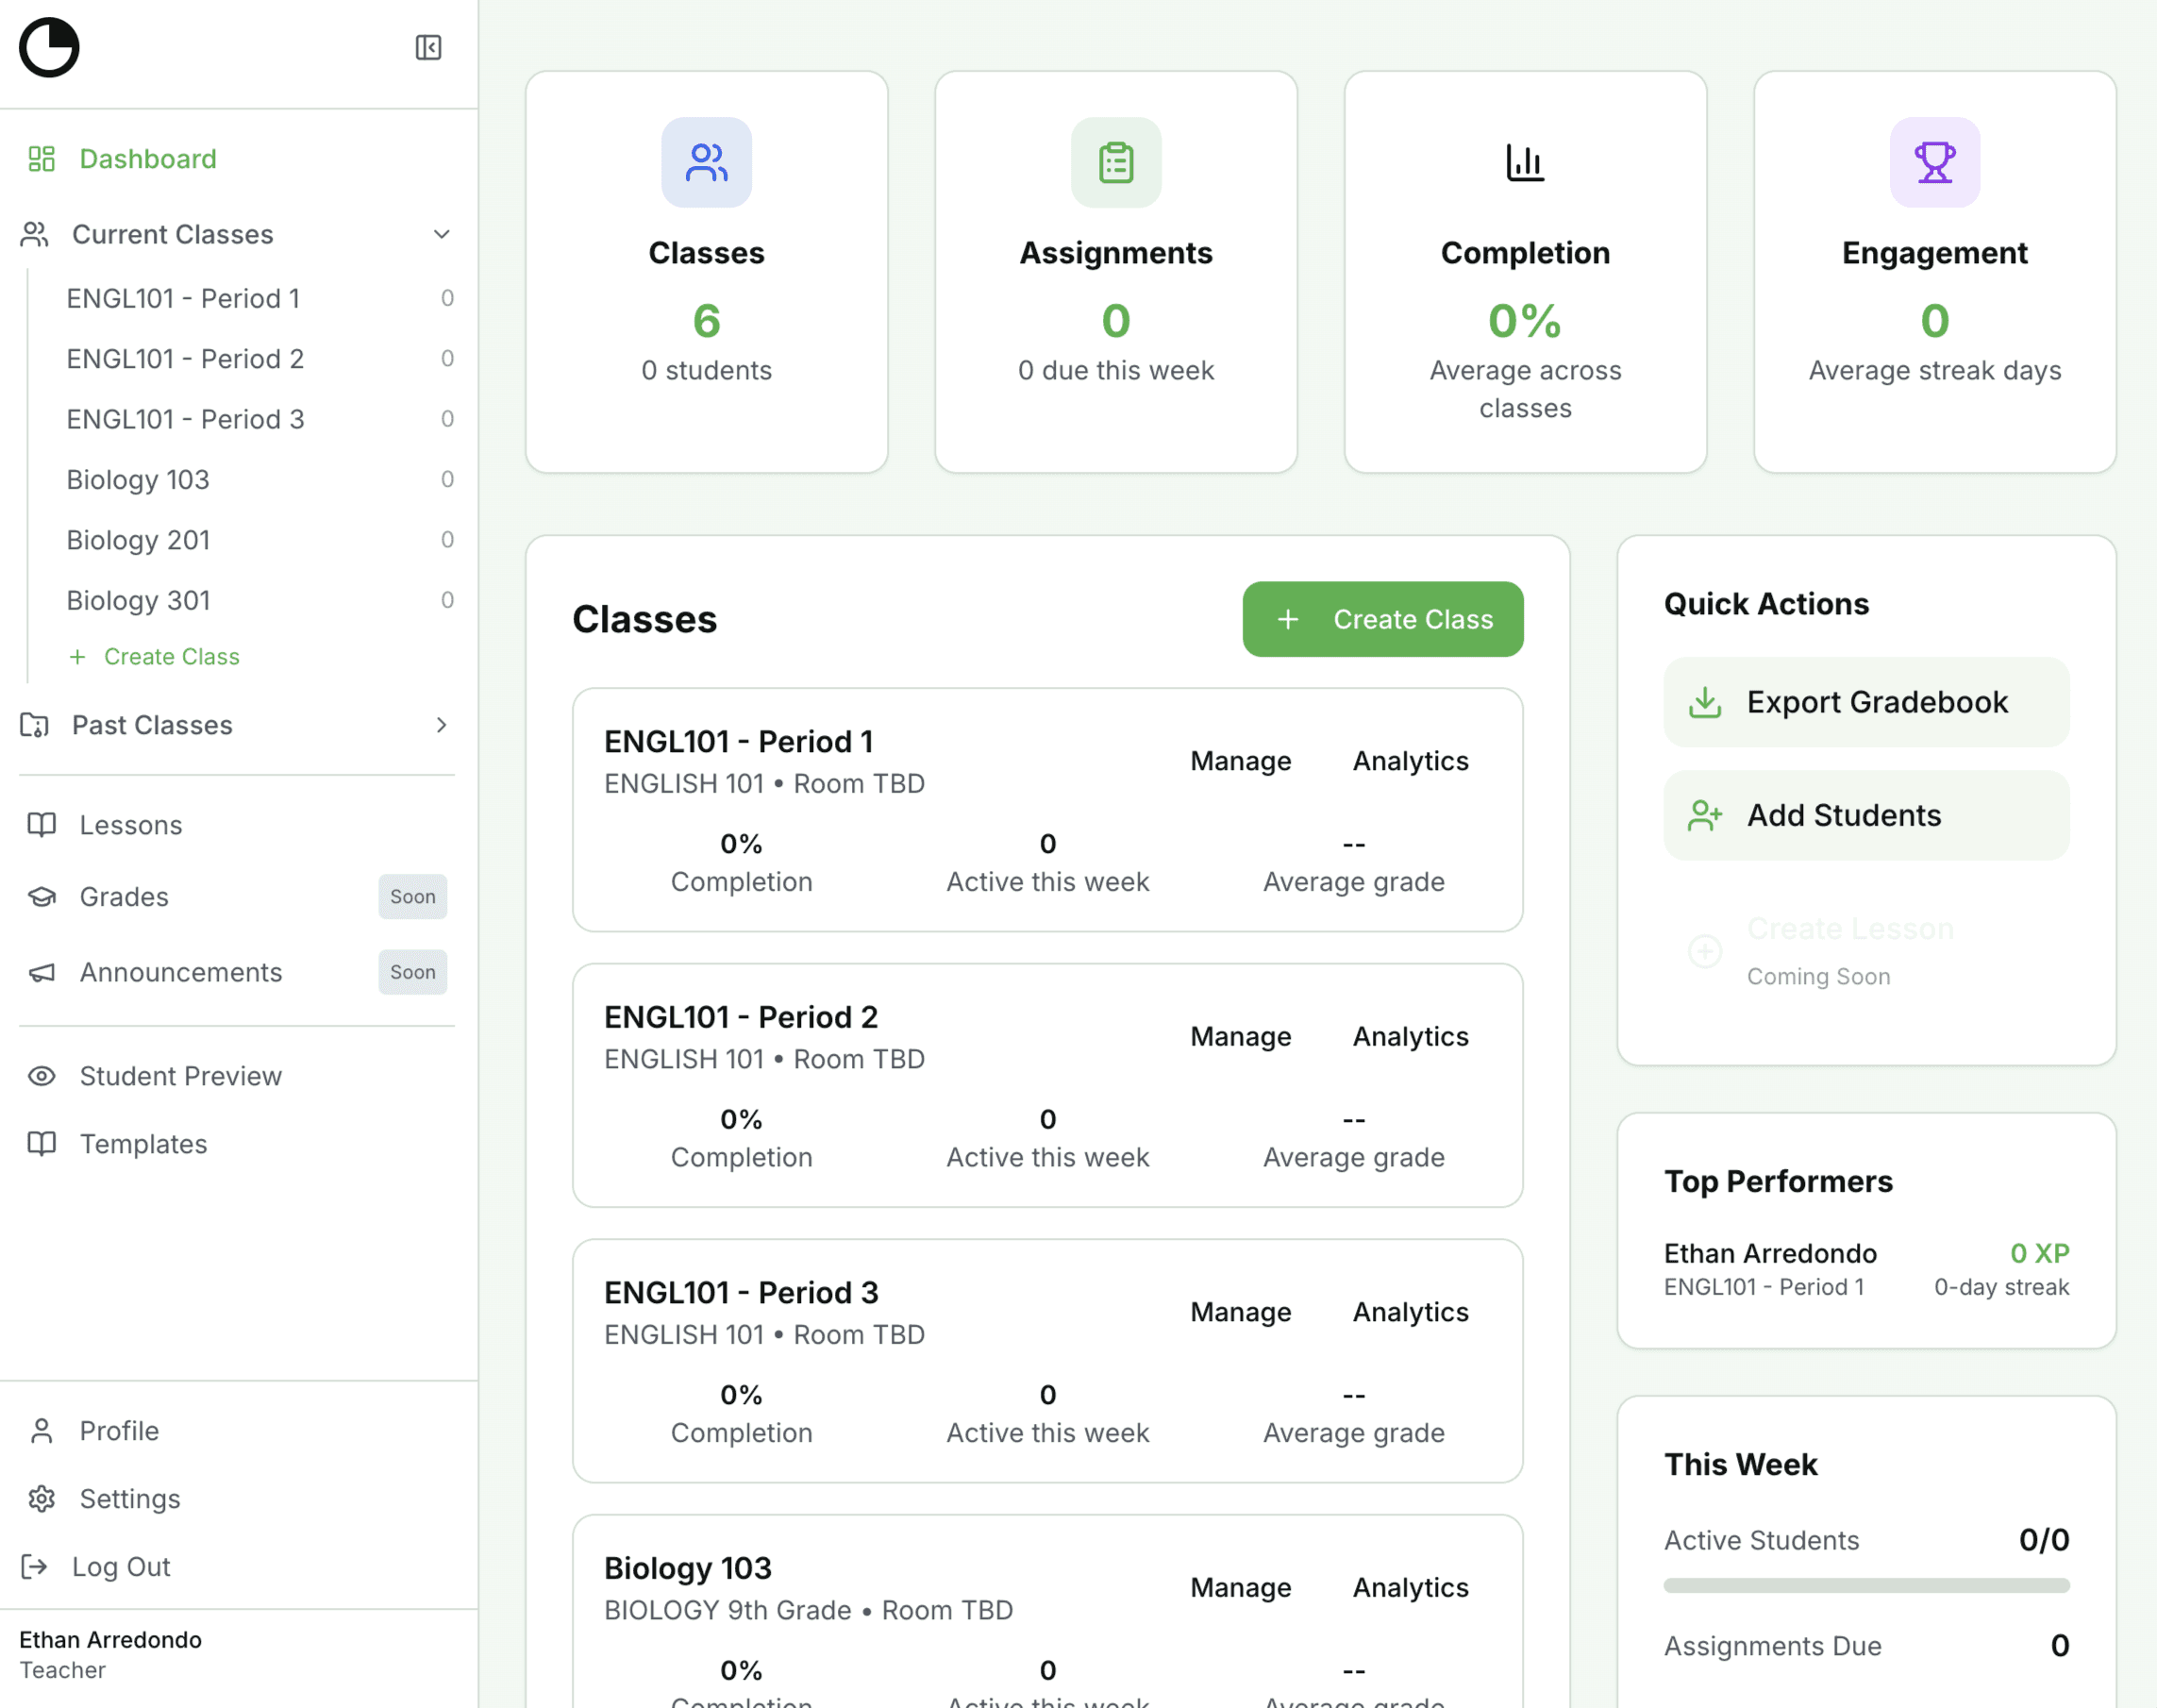
Task: Select Manage on Biology 103
Action: click(1240, 1587)
